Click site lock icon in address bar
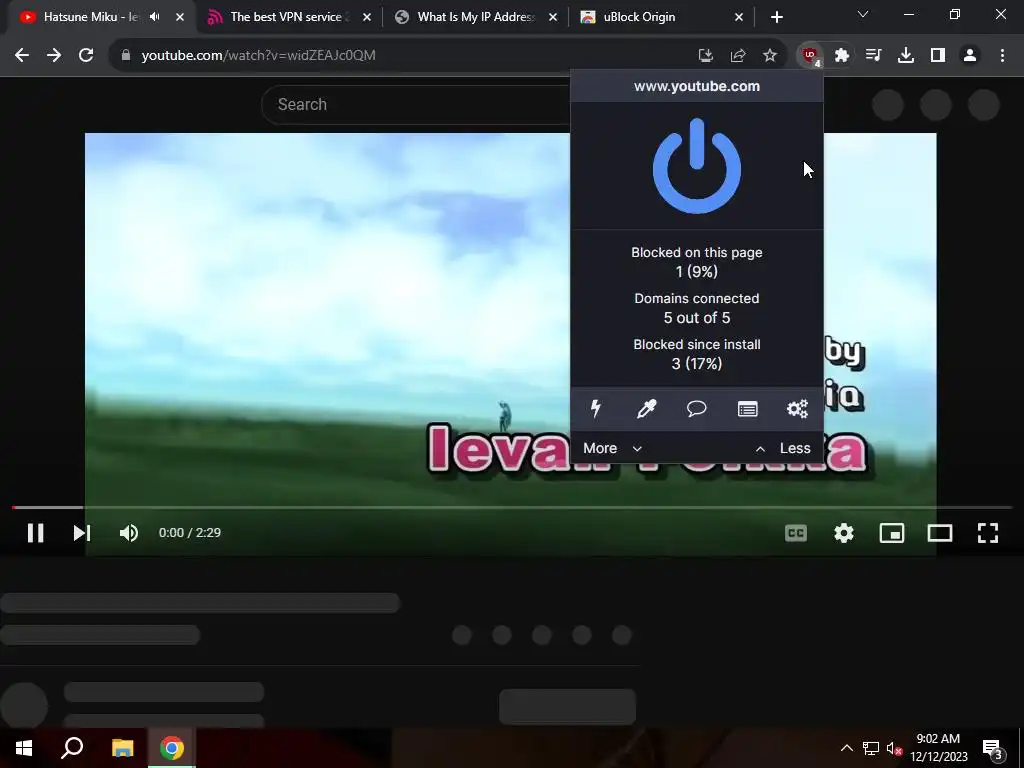 tap(126, 56)
